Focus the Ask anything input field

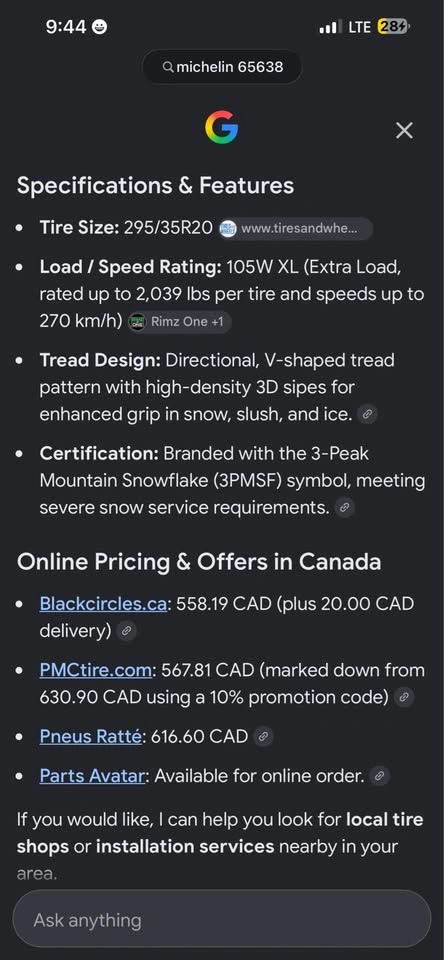(222, 919)
